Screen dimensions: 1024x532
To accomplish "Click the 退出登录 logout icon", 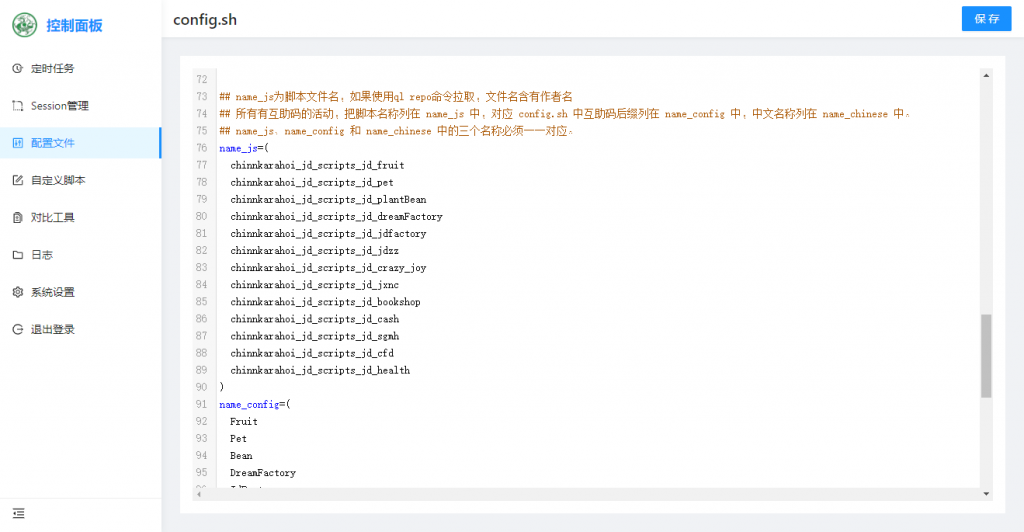I will point(17,329).
